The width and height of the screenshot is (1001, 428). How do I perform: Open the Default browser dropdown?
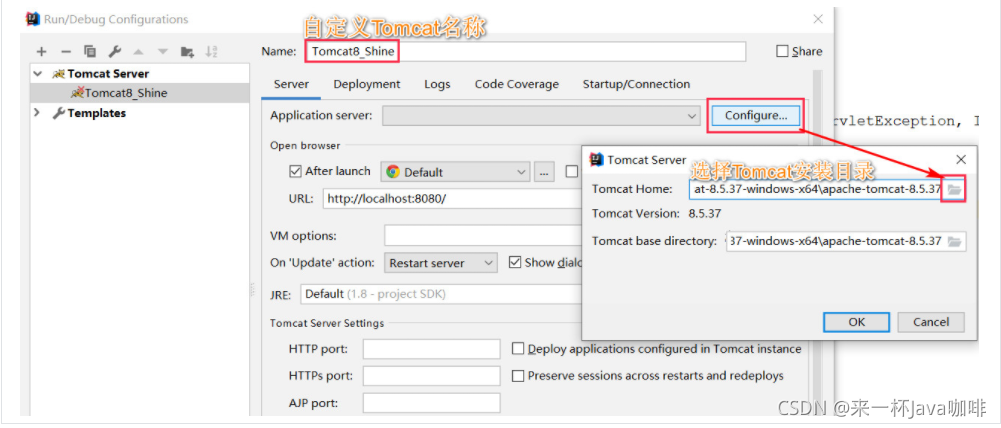456,172
